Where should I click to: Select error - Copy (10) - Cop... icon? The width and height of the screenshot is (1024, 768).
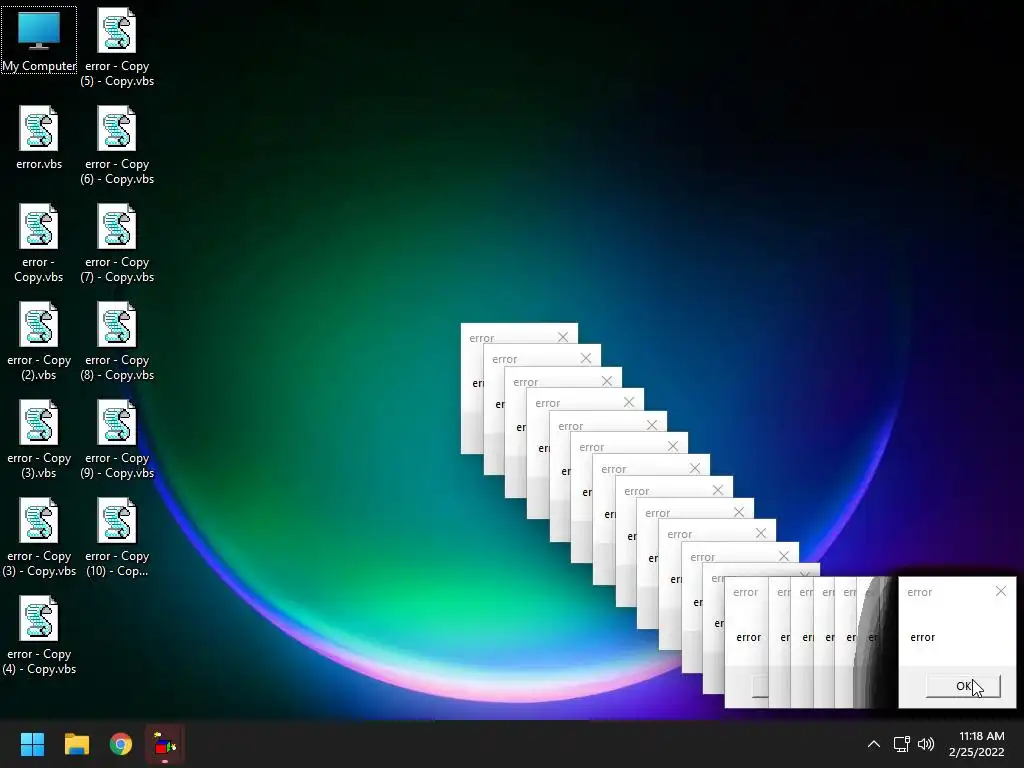pyautogui.click(x=117, y=537)
